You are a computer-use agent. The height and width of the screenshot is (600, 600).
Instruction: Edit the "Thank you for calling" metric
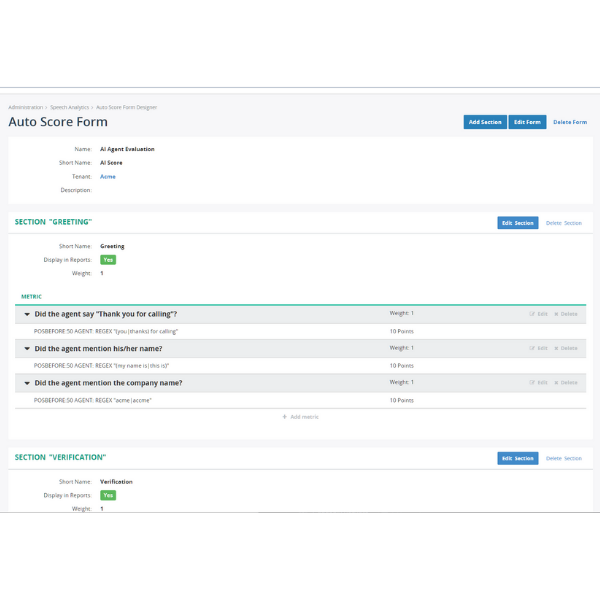click(538, 314)
